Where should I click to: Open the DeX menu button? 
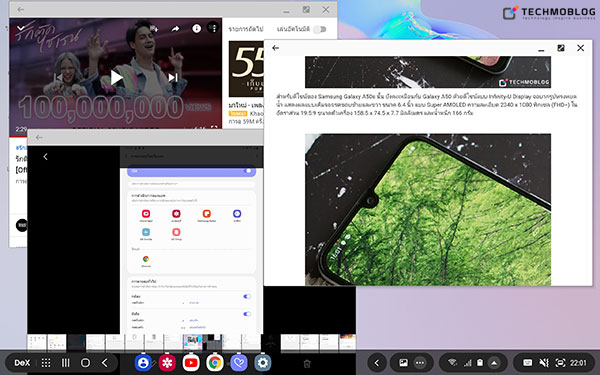click(22, 363)
